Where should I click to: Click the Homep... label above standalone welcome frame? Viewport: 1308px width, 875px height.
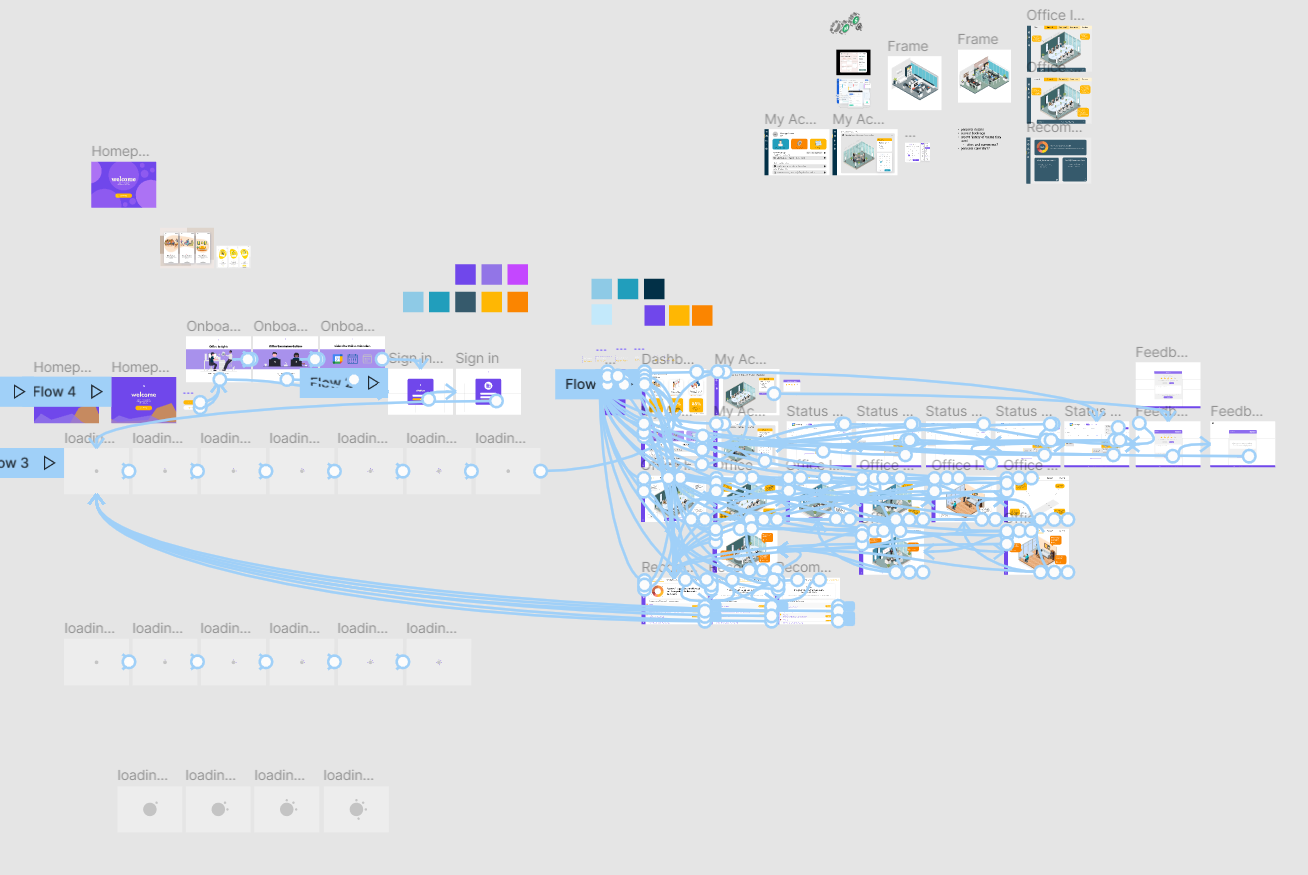120,152
